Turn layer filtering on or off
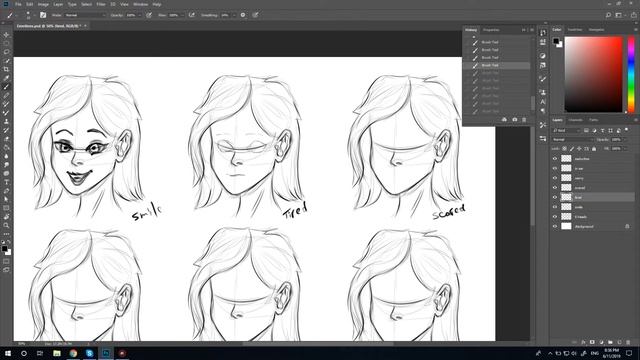The width and height of the screenshot is (640, 360). point(627,130)
